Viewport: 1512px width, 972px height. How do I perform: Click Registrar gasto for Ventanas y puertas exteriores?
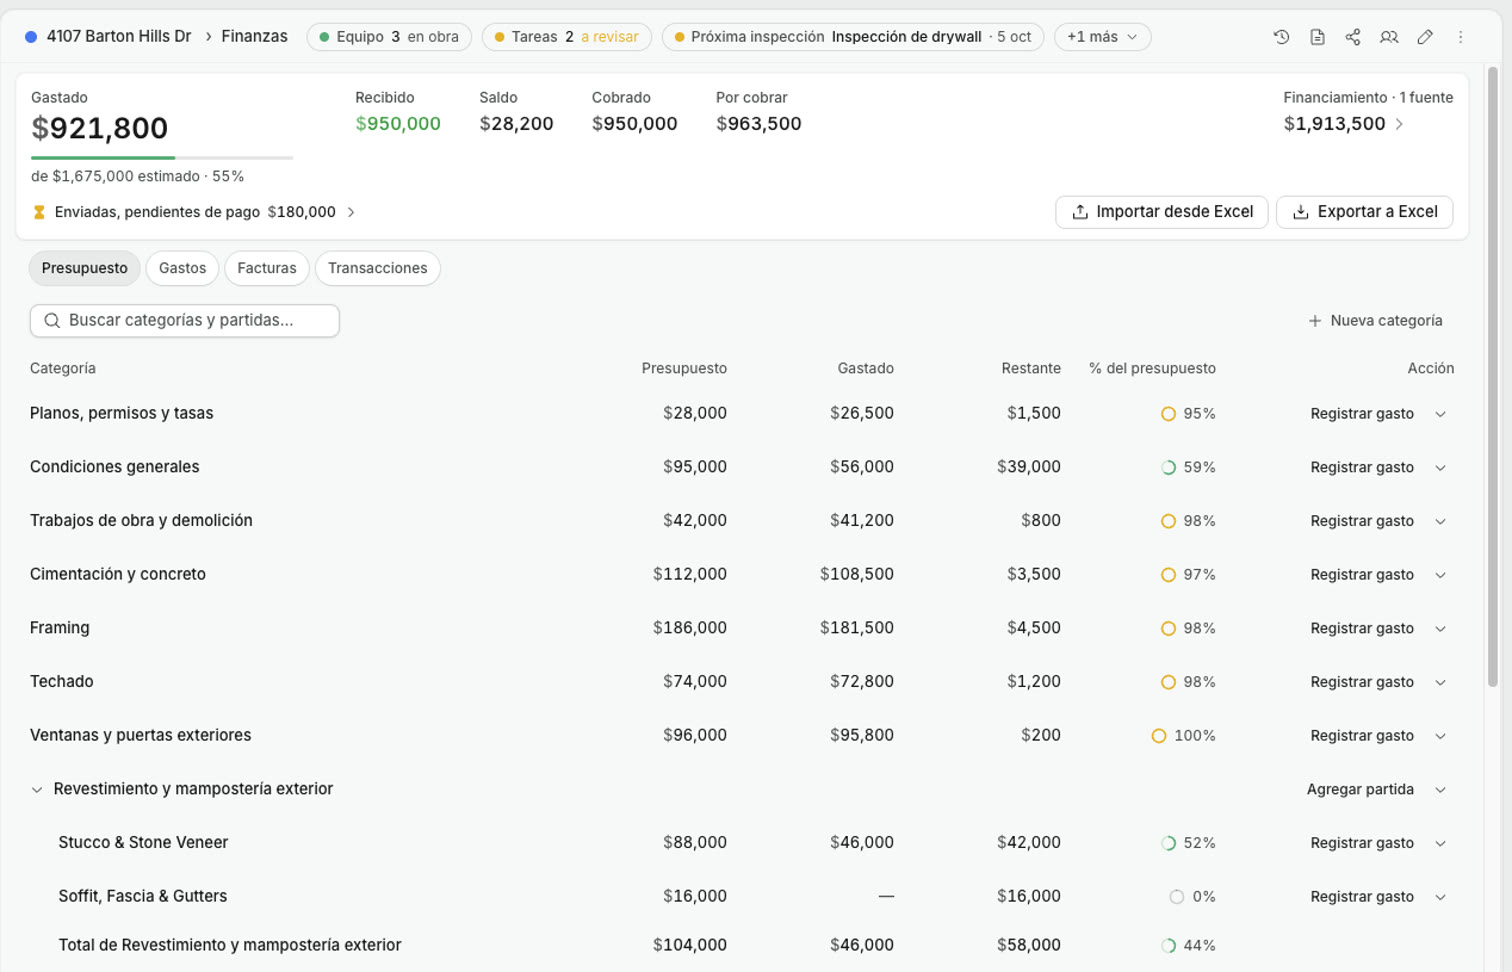(1362, 736)
